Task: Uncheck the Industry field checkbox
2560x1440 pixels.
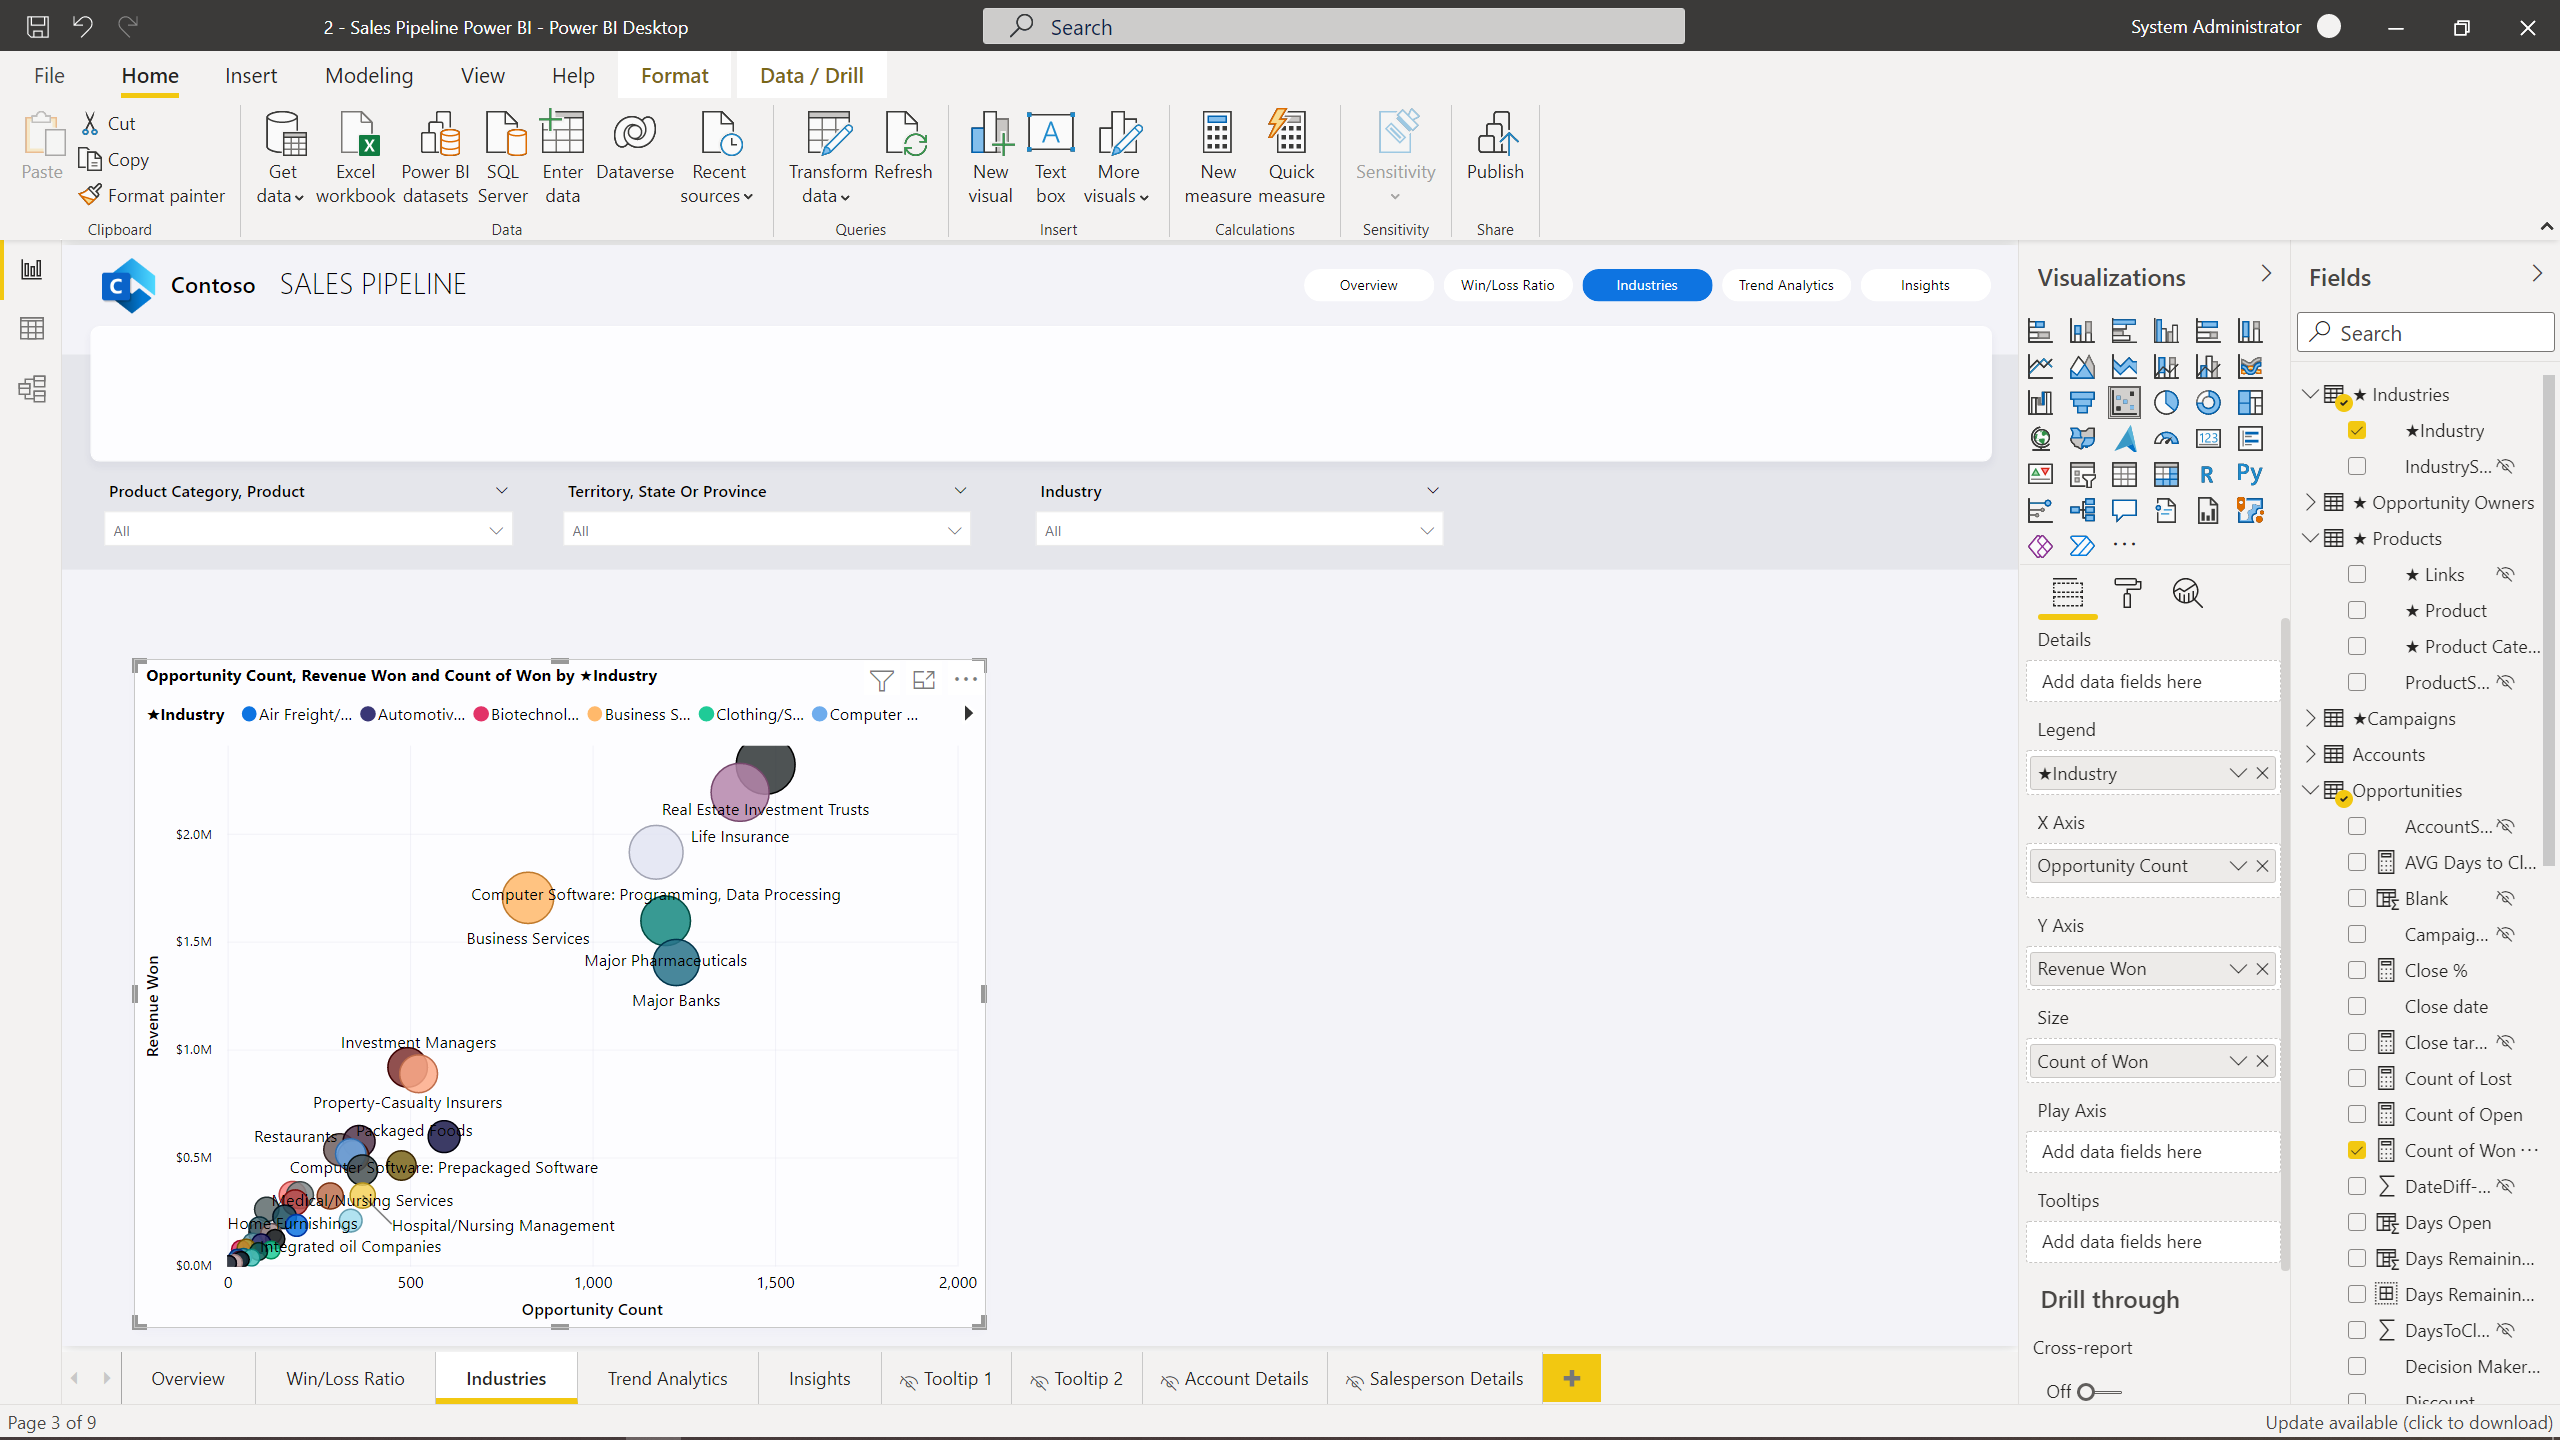Action: pyautogui.click(x=2358, y=430)
